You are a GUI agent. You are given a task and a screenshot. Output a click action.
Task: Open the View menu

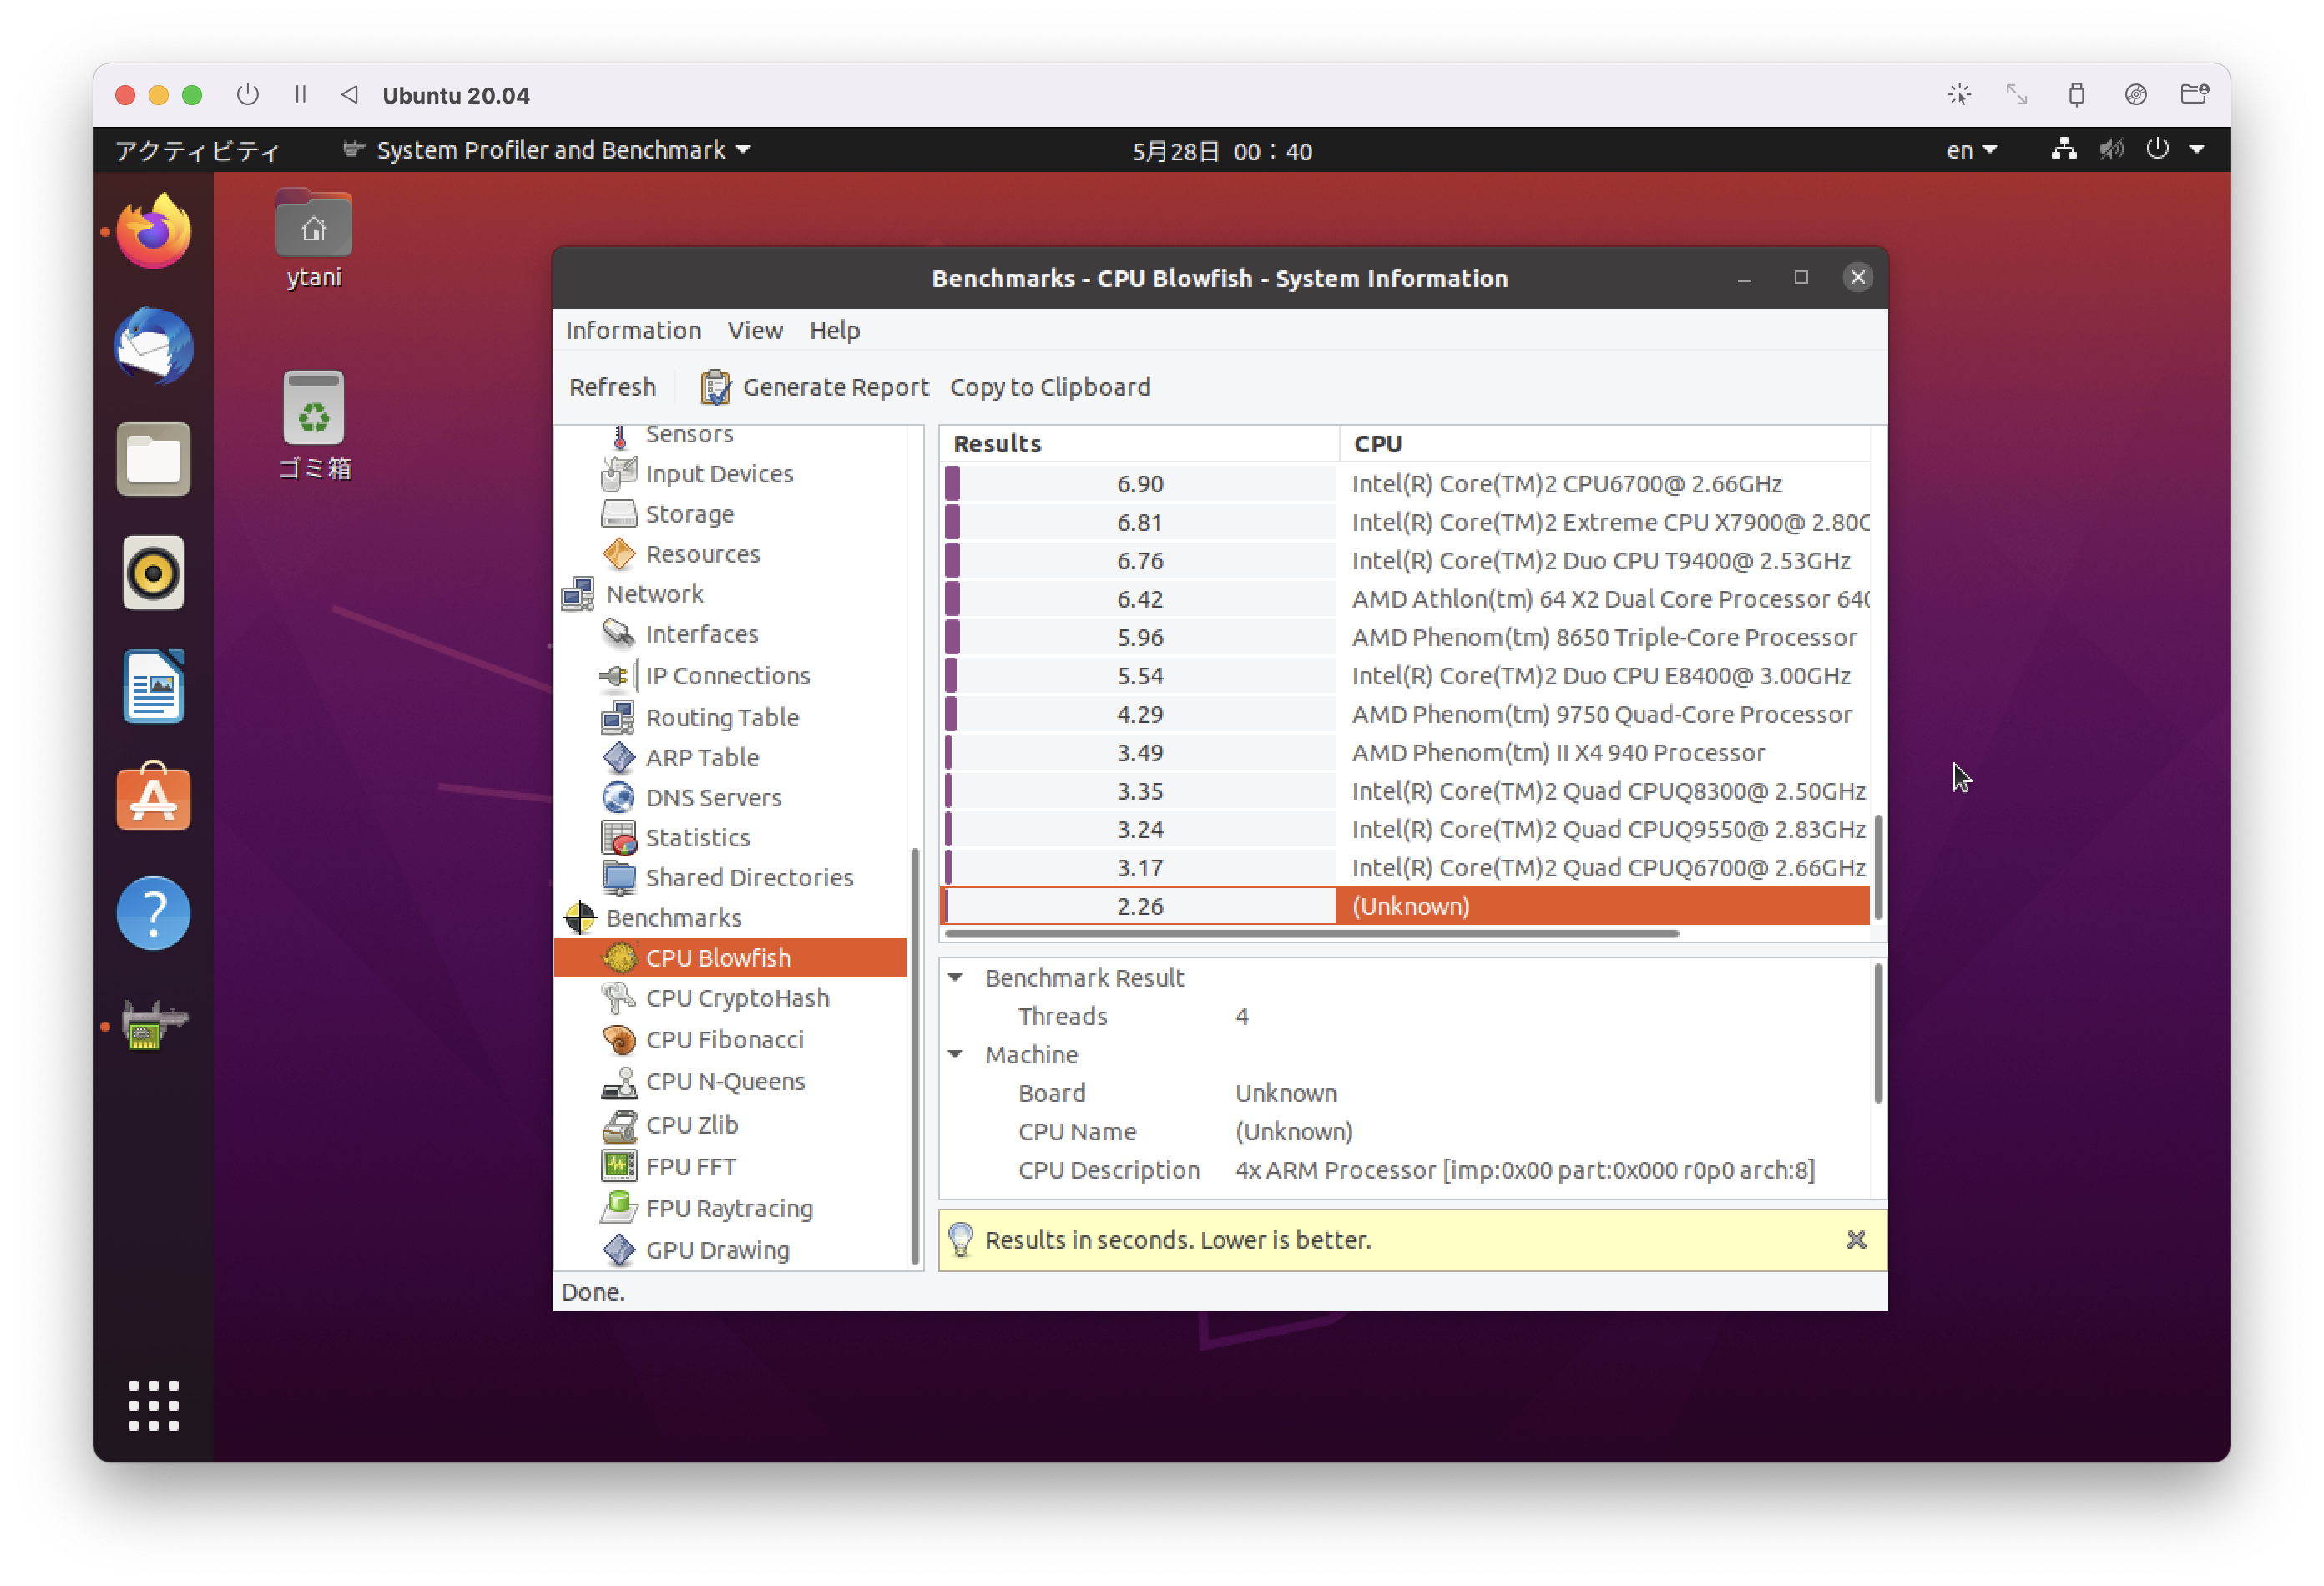(755, 330)
